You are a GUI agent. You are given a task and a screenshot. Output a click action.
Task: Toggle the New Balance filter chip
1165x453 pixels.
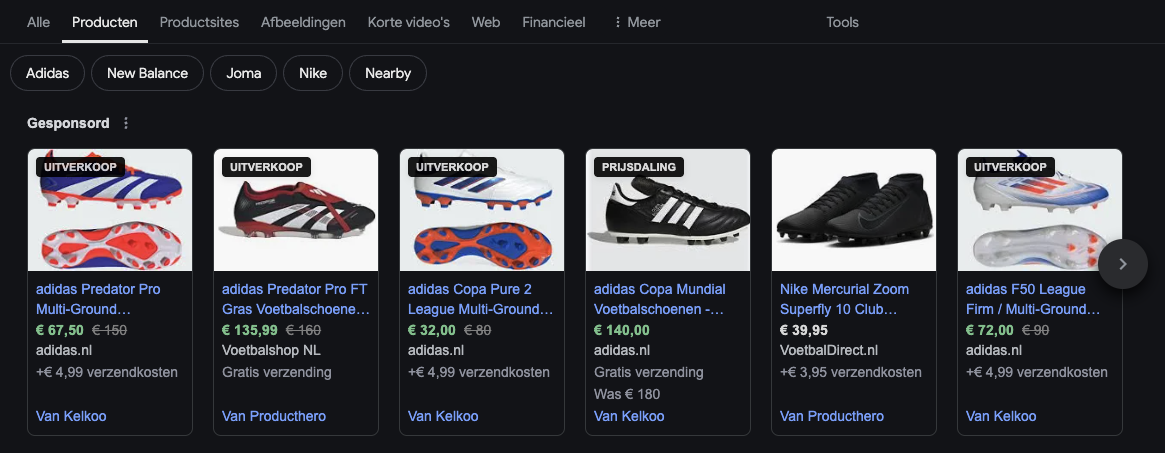point(147,73)
